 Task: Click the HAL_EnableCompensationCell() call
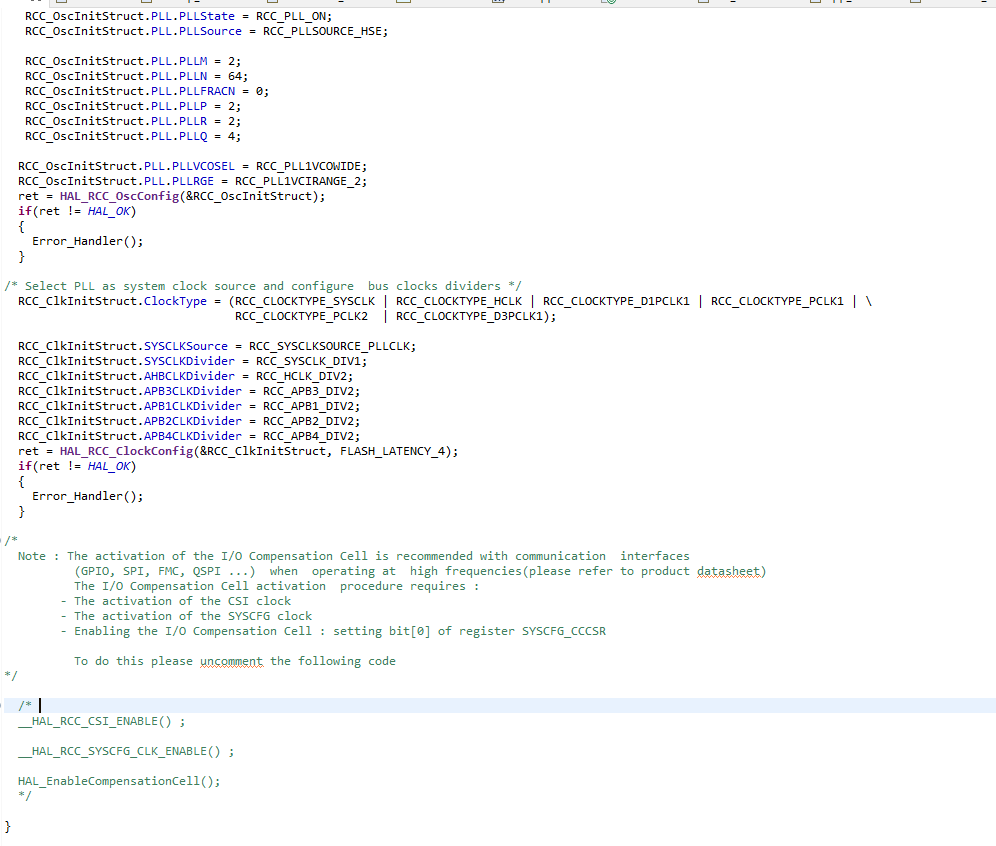119,781
